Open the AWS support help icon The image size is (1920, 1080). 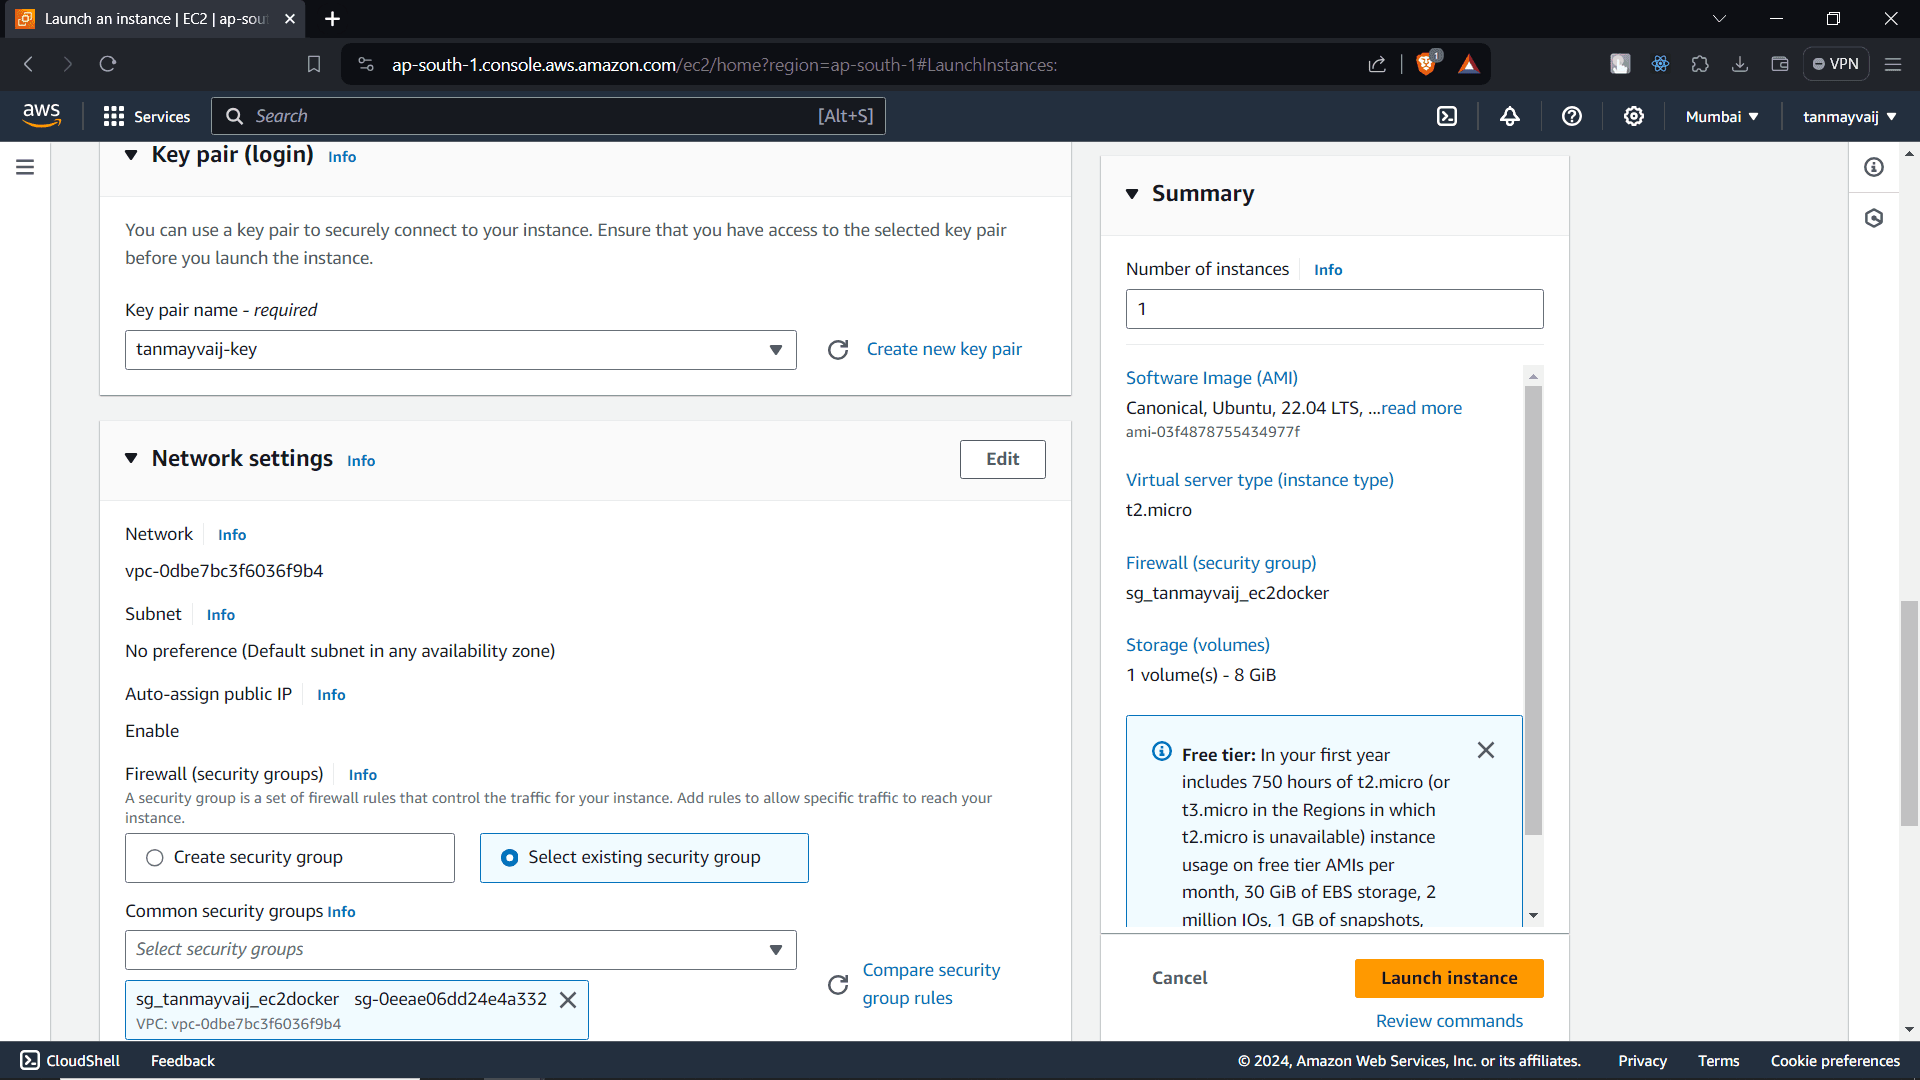tap(1571, 117)
